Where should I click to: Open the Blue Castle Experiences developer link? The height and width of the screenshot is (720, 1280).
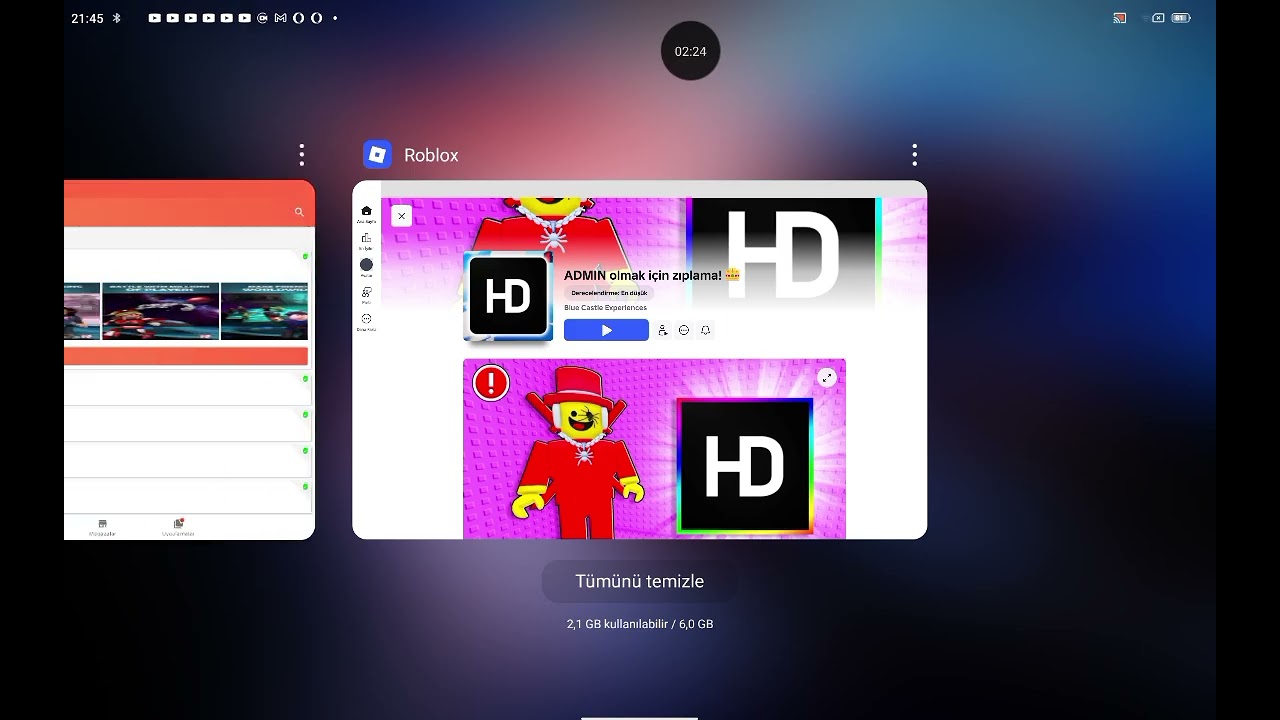point(605,308)
